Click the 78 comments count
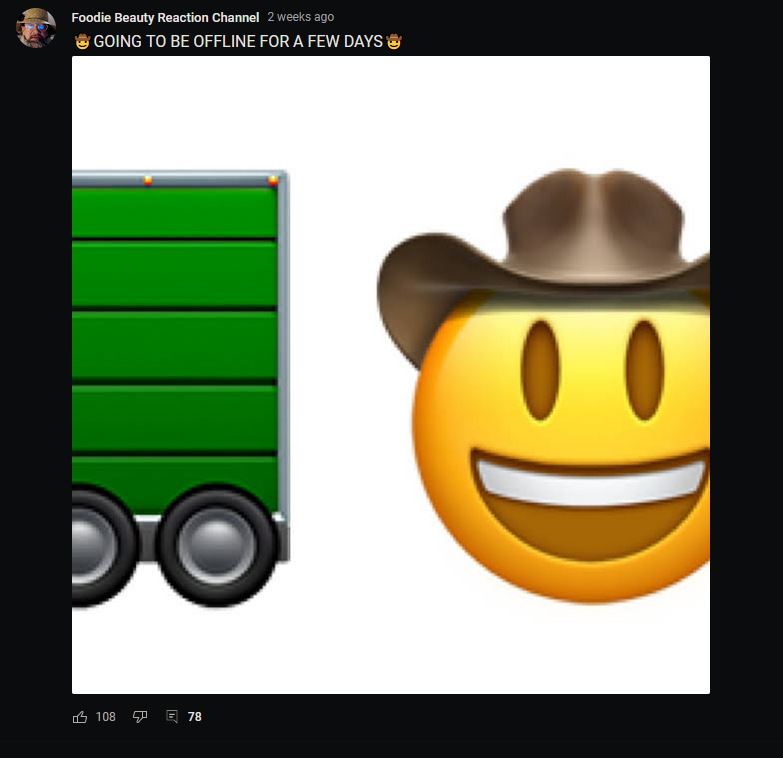 point(195,717)
